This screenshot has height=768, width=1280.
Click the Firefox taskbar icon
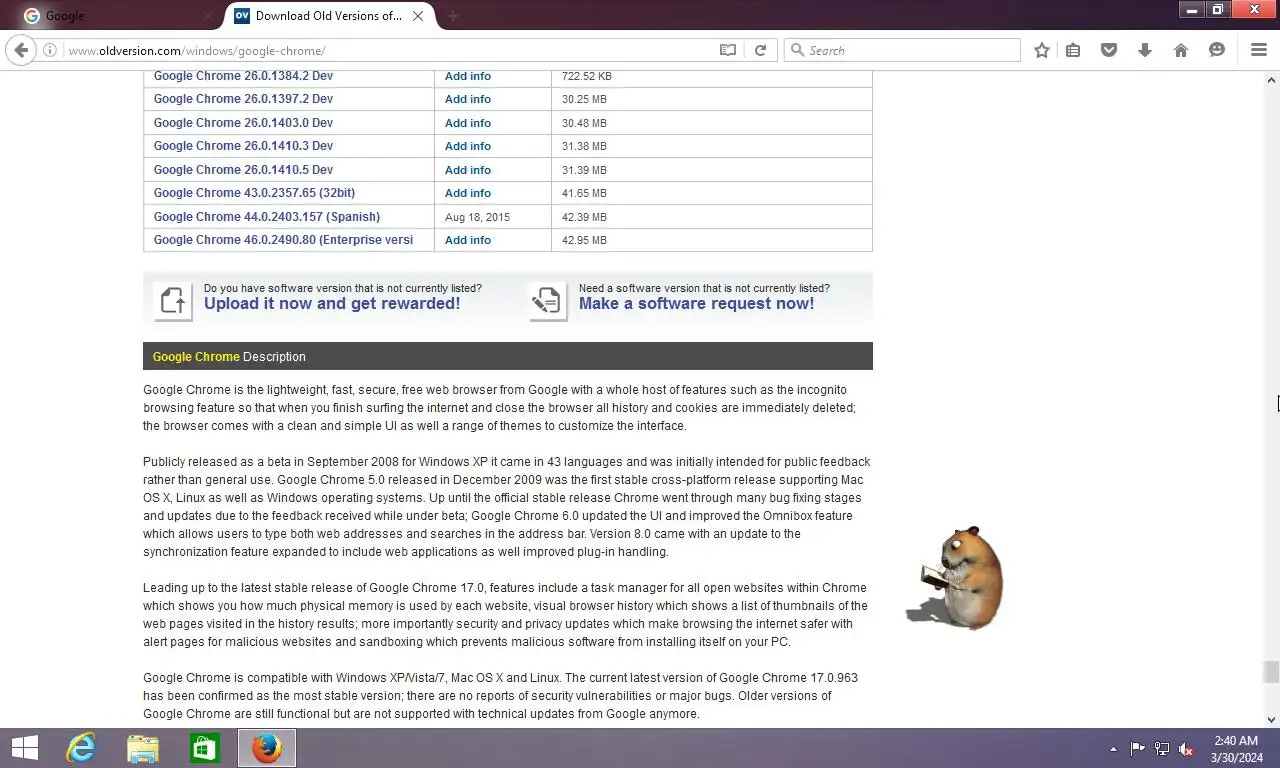pos(267,748)
